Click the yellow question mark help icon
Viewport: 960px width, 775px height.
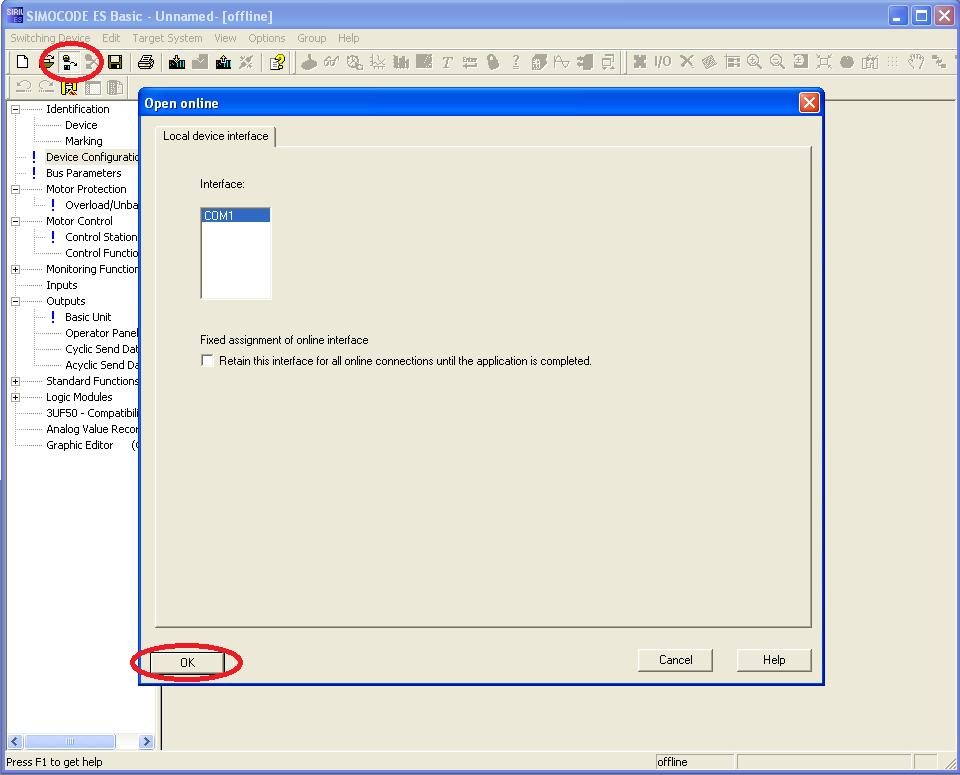pos(277,62)
